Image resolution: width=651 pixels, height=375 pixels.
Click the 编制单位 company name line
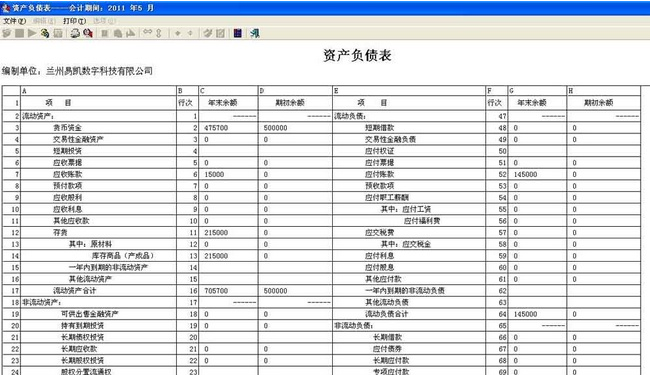(77, 71)
